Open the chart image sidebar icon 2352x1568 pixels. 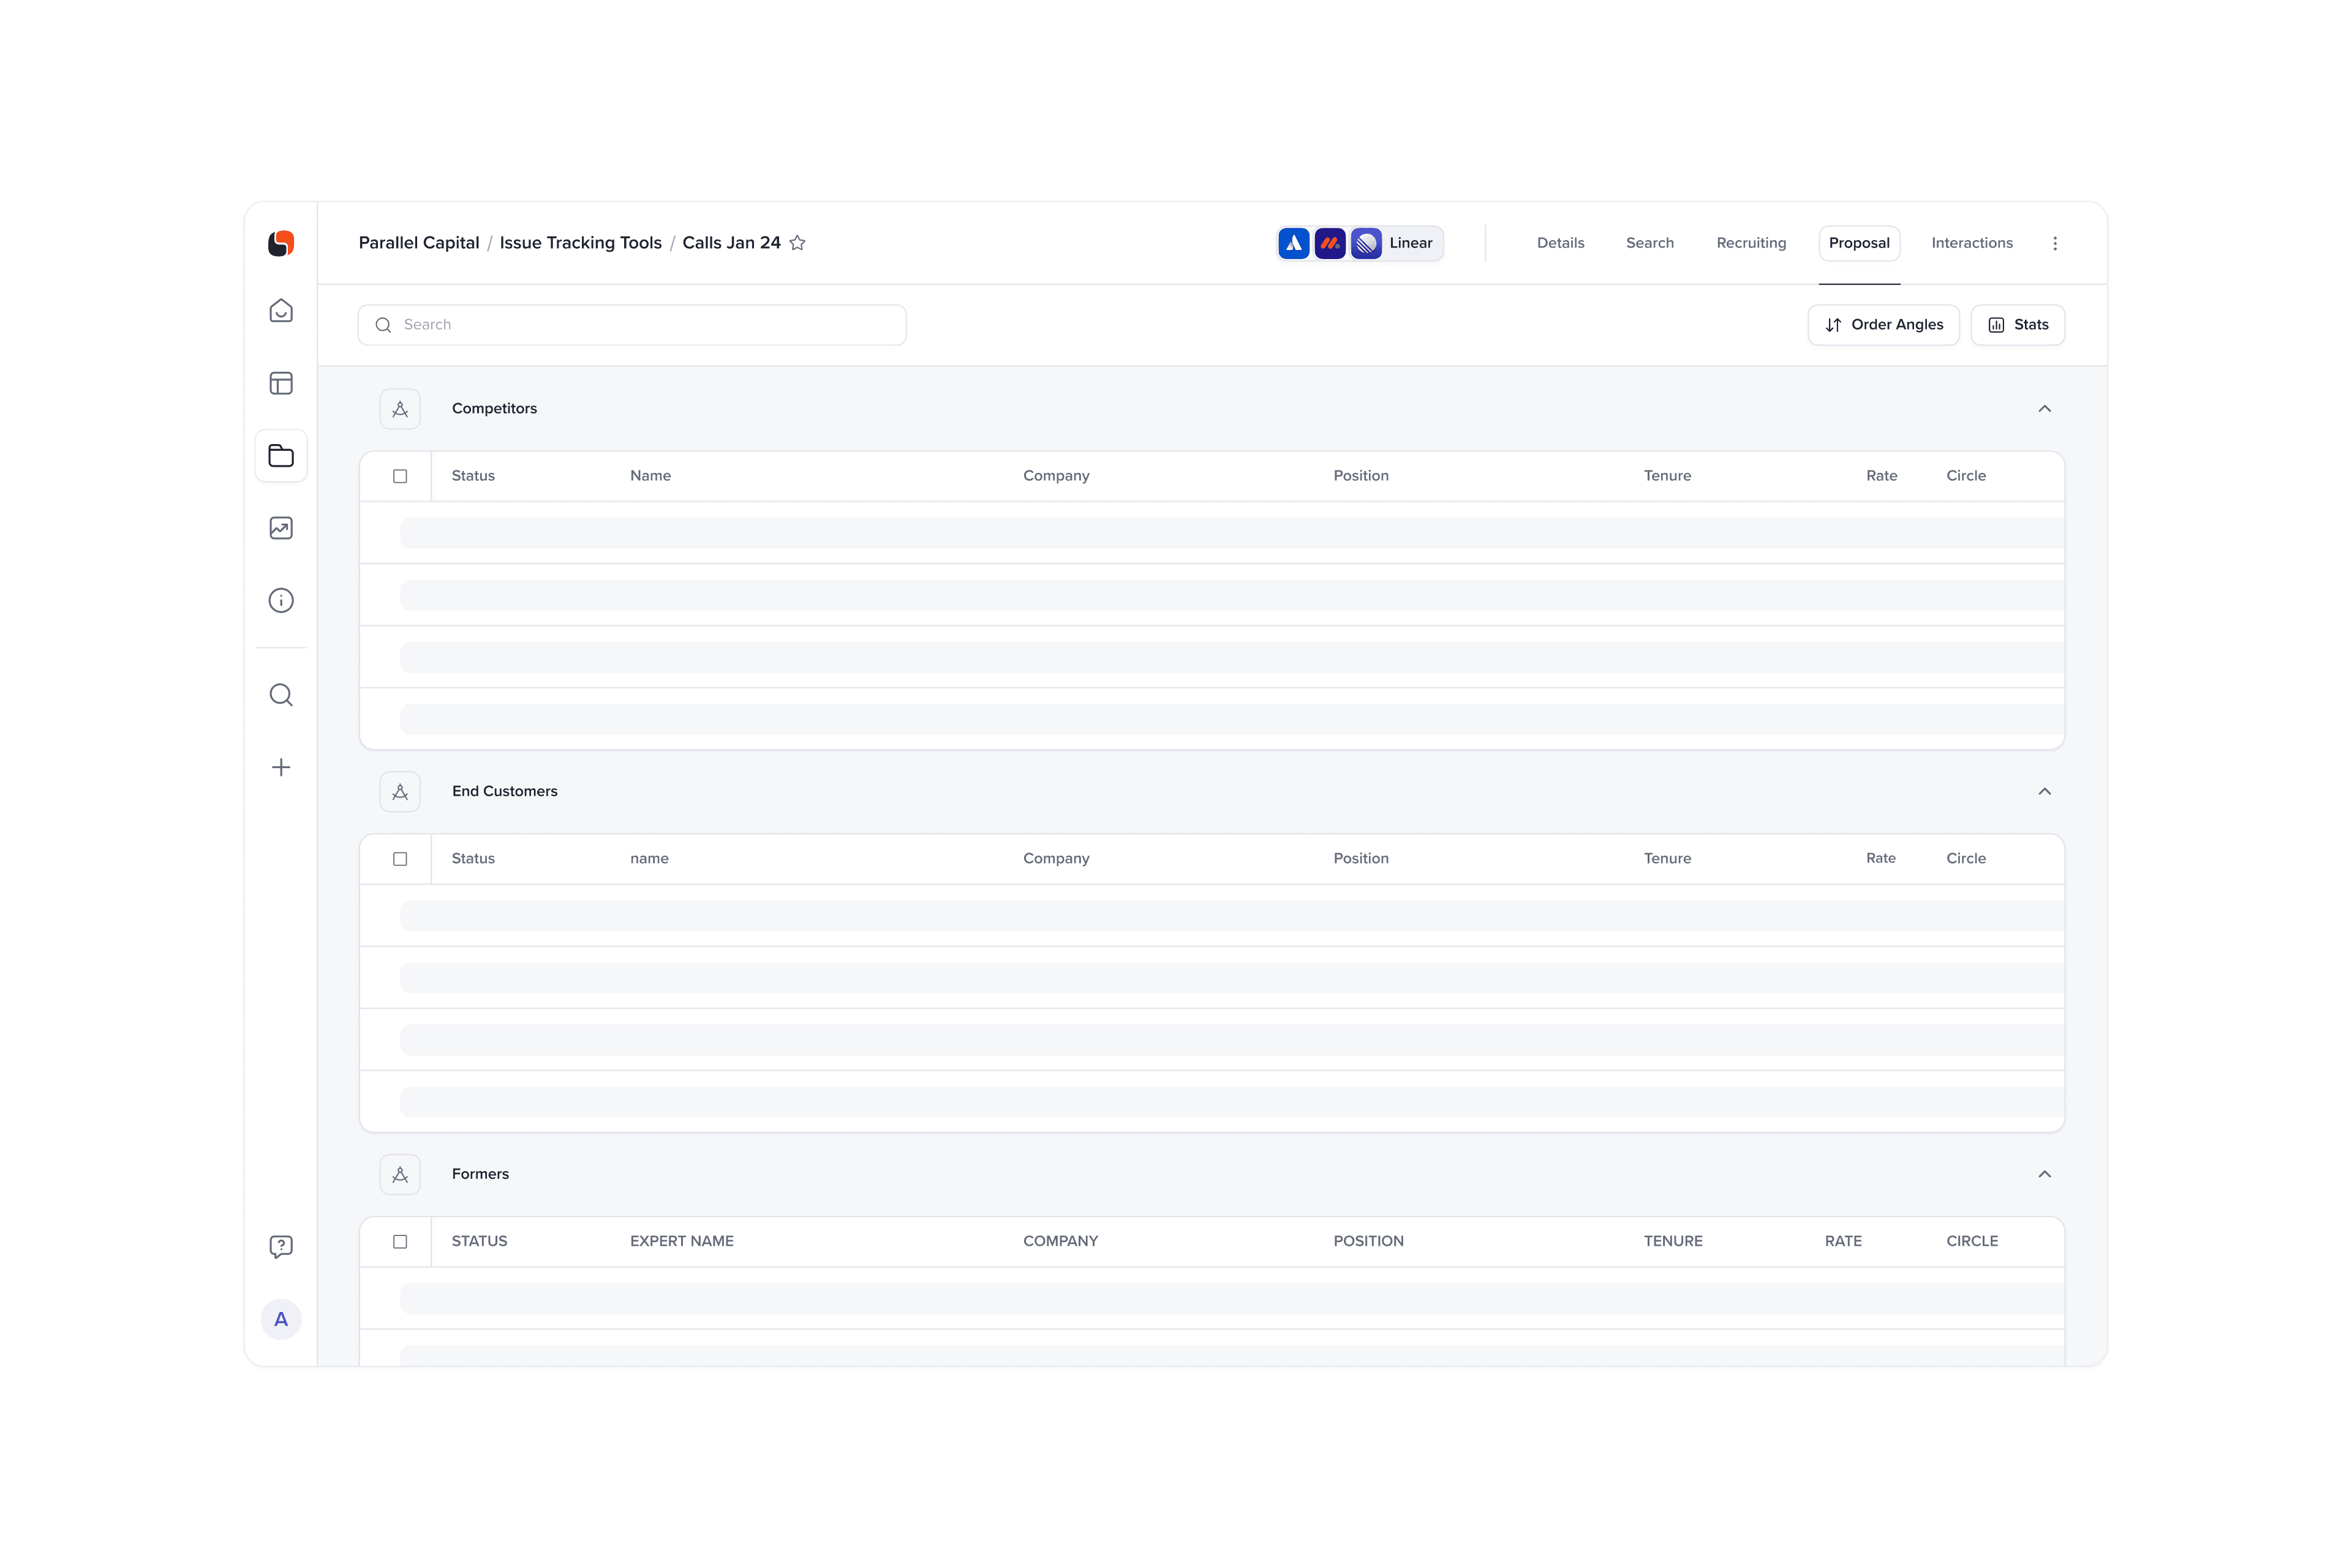tap(281, 528)
